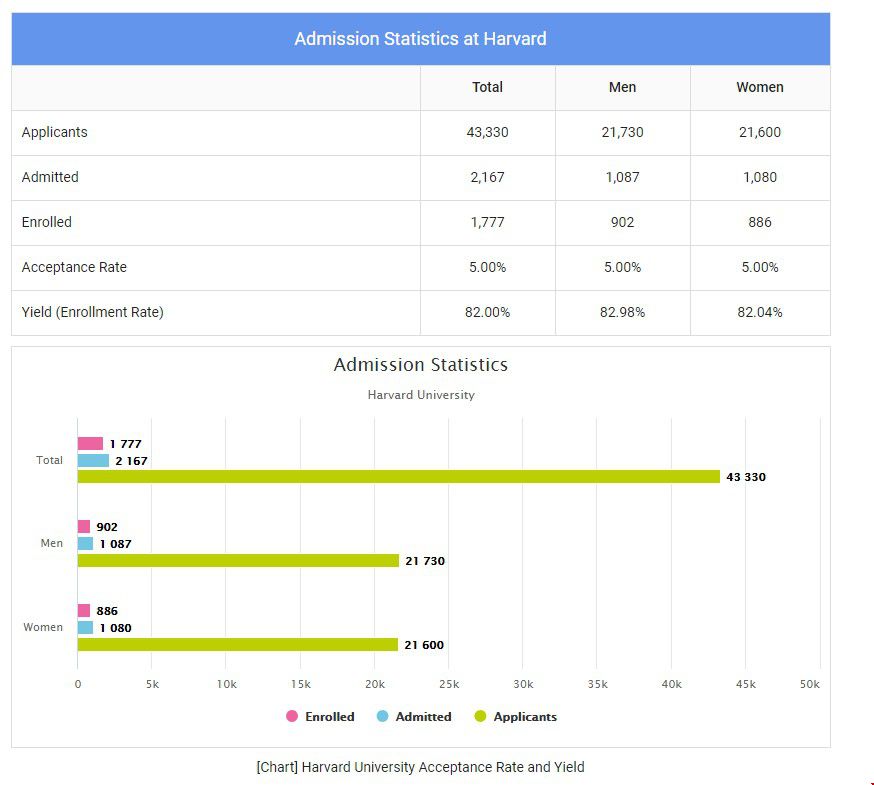Click the "886" women enrolled table cell
The width and height of the screenshot is (874, 785).
pos(760,222)
